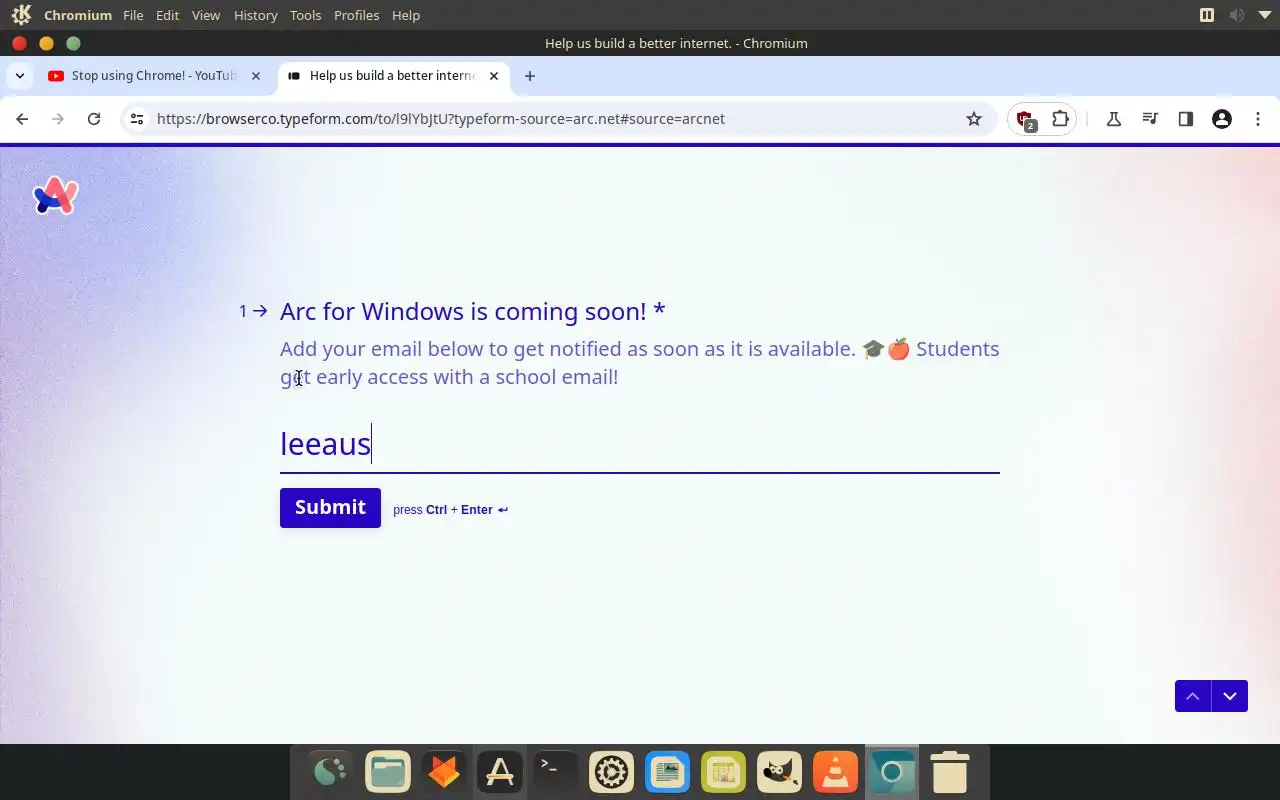Screen dimensions: 1280x800
Task: Go forward in browser history
Action: 58,119
